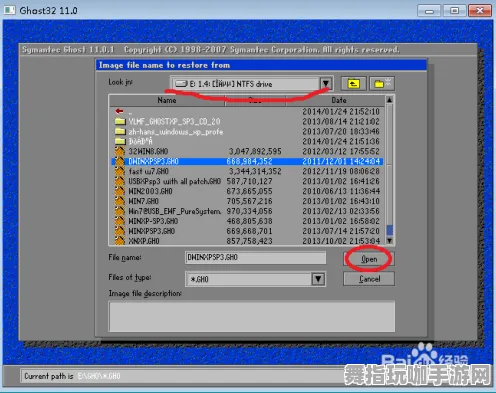Sort file list by Name column header
Screen dimensions: 496x393
167,100
